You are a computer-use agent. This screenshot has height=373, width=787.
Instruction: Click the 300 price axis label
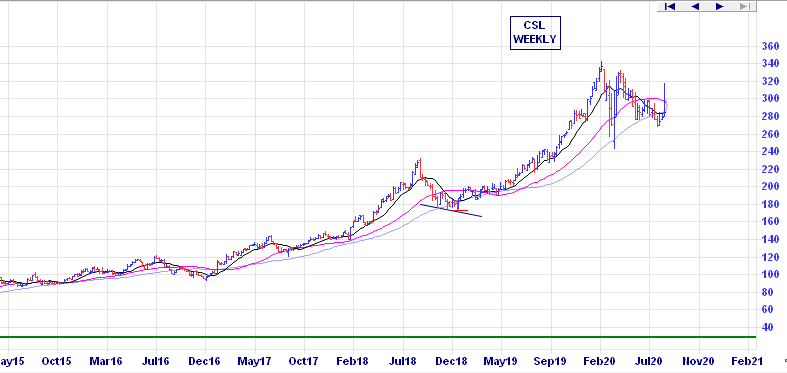tap(770, 99)
